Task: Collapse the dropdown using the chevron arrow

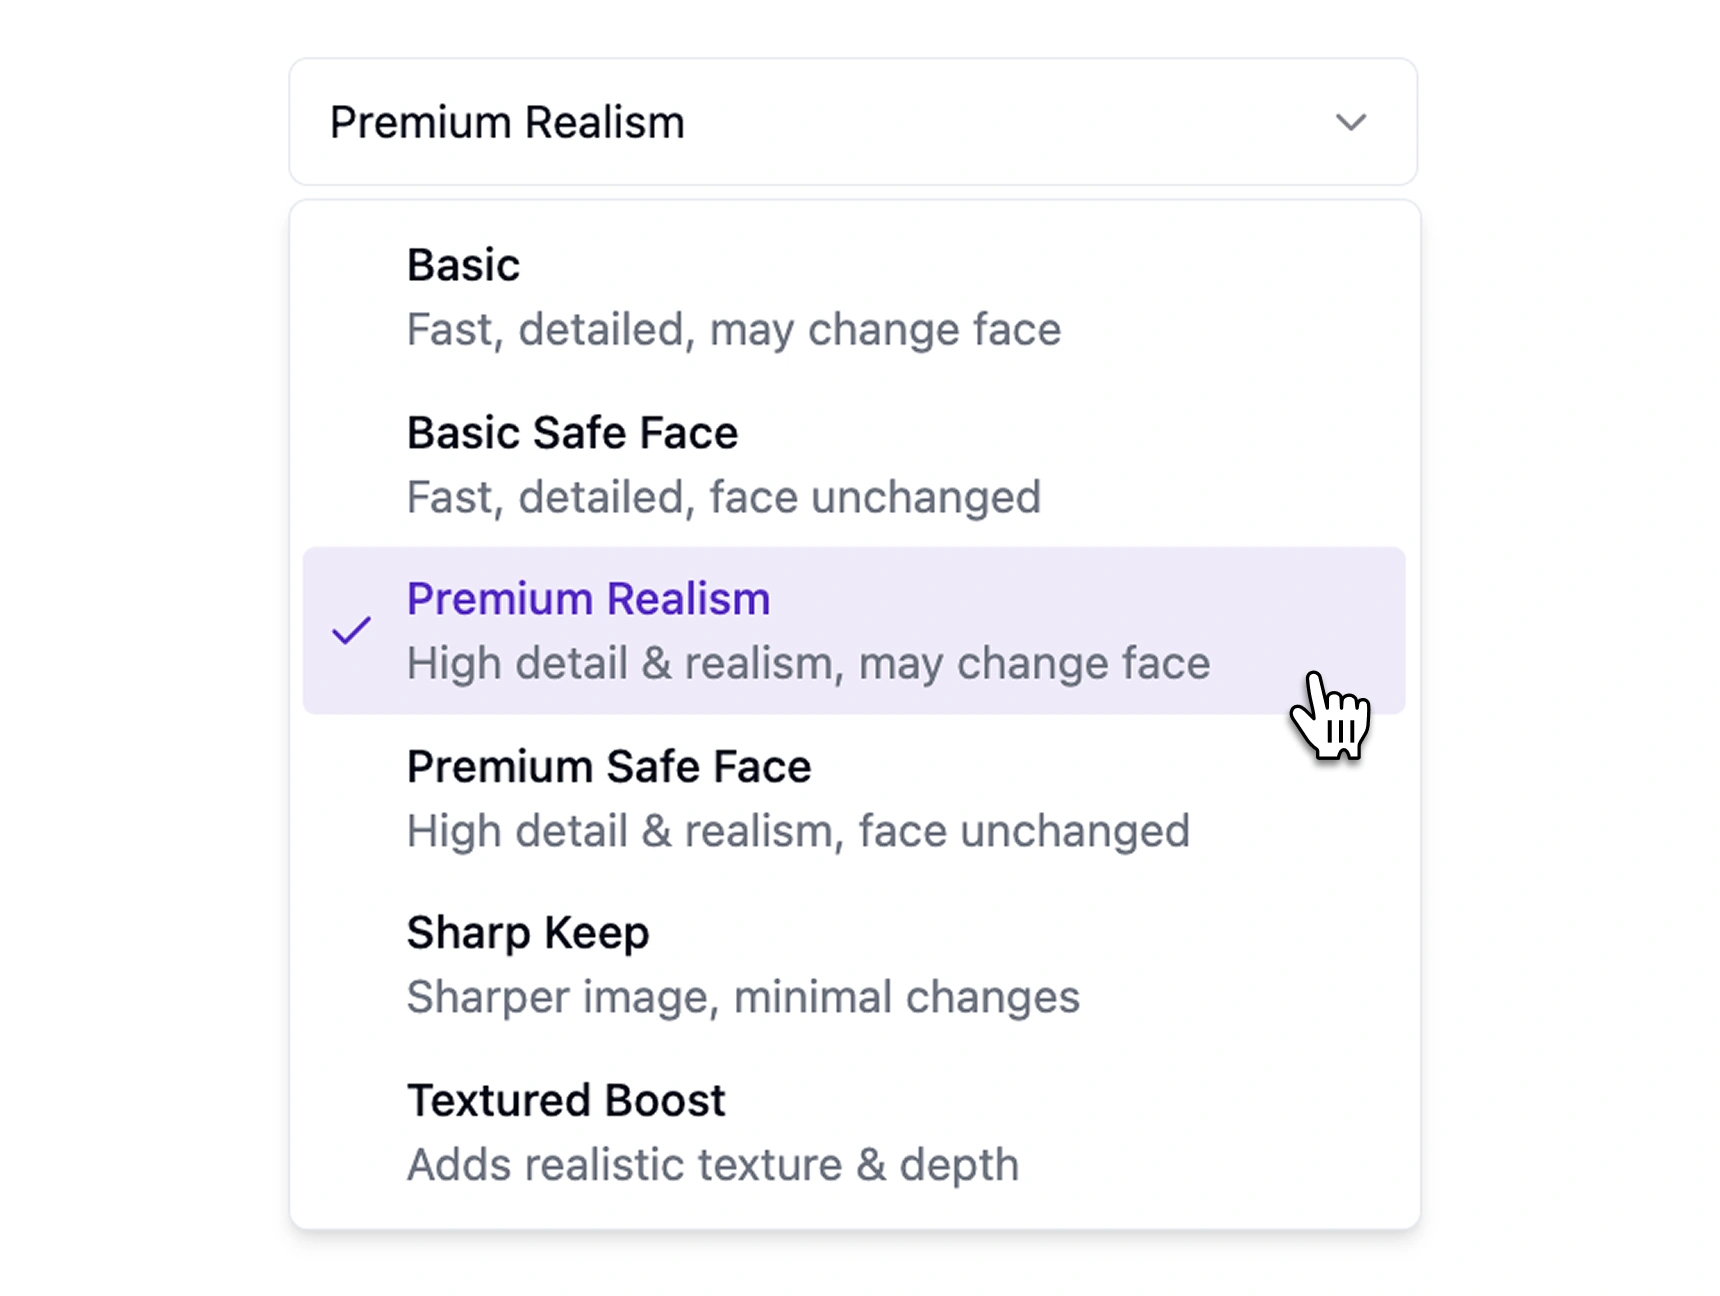Action: coord(1351,122)
